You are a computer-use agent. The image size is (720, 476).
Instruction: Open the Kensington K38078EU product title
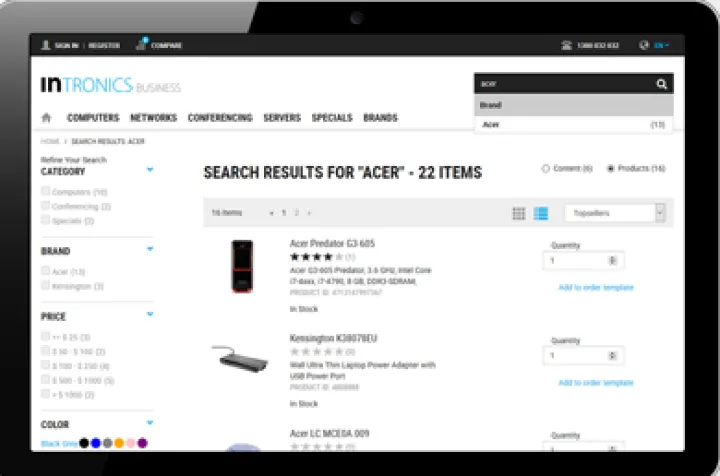pyautogui.click(x=333, y=338)
